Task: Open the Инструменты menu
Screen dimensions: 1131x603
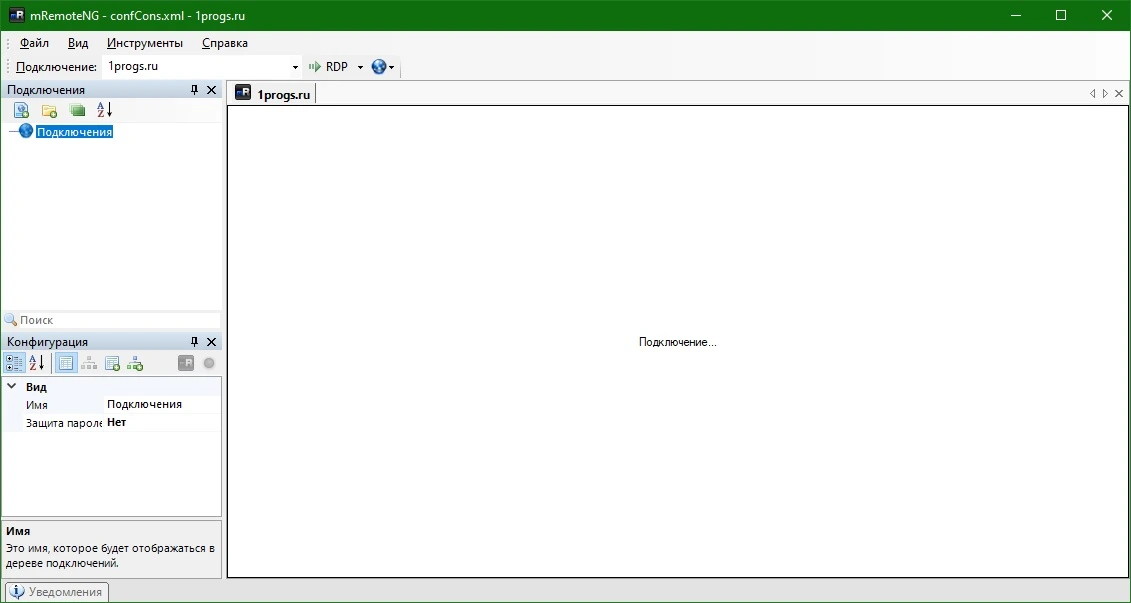Action: point(145,43)
